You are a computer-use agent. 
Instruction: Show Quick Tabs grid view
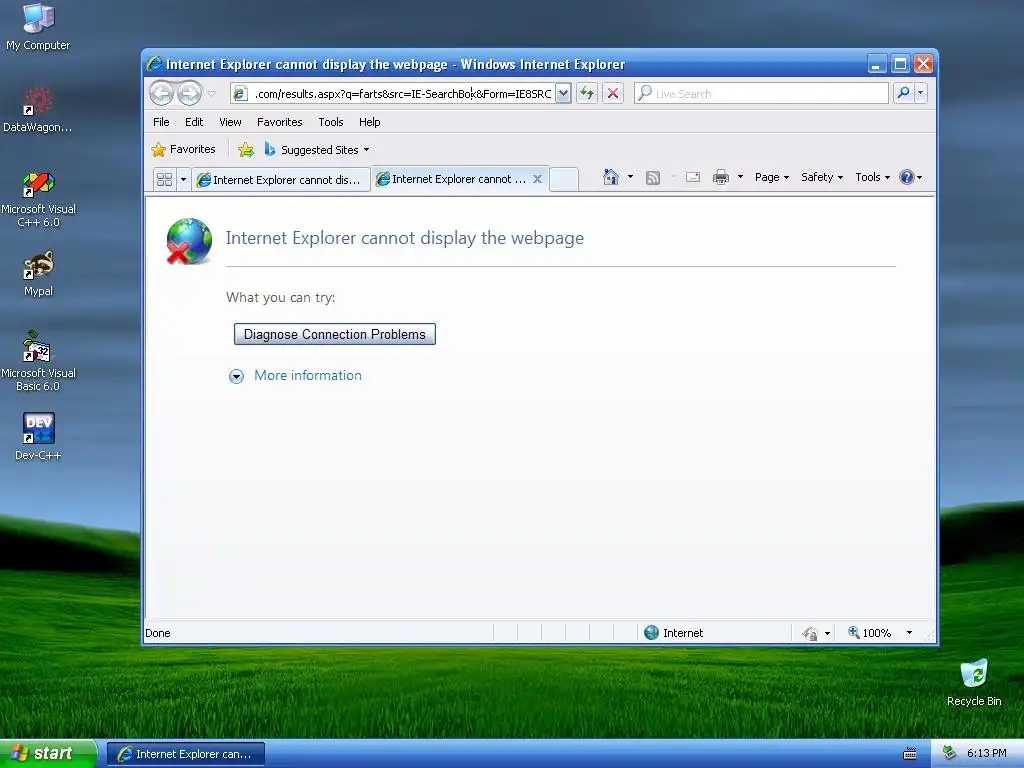[x=165, y=179]
